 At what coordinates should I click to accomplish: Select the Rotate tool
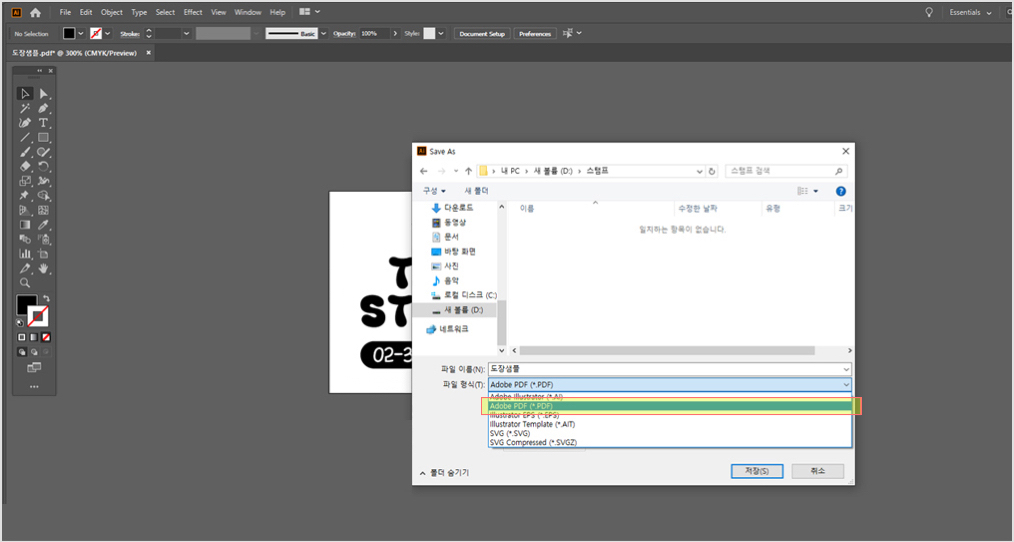coord(43,166)
